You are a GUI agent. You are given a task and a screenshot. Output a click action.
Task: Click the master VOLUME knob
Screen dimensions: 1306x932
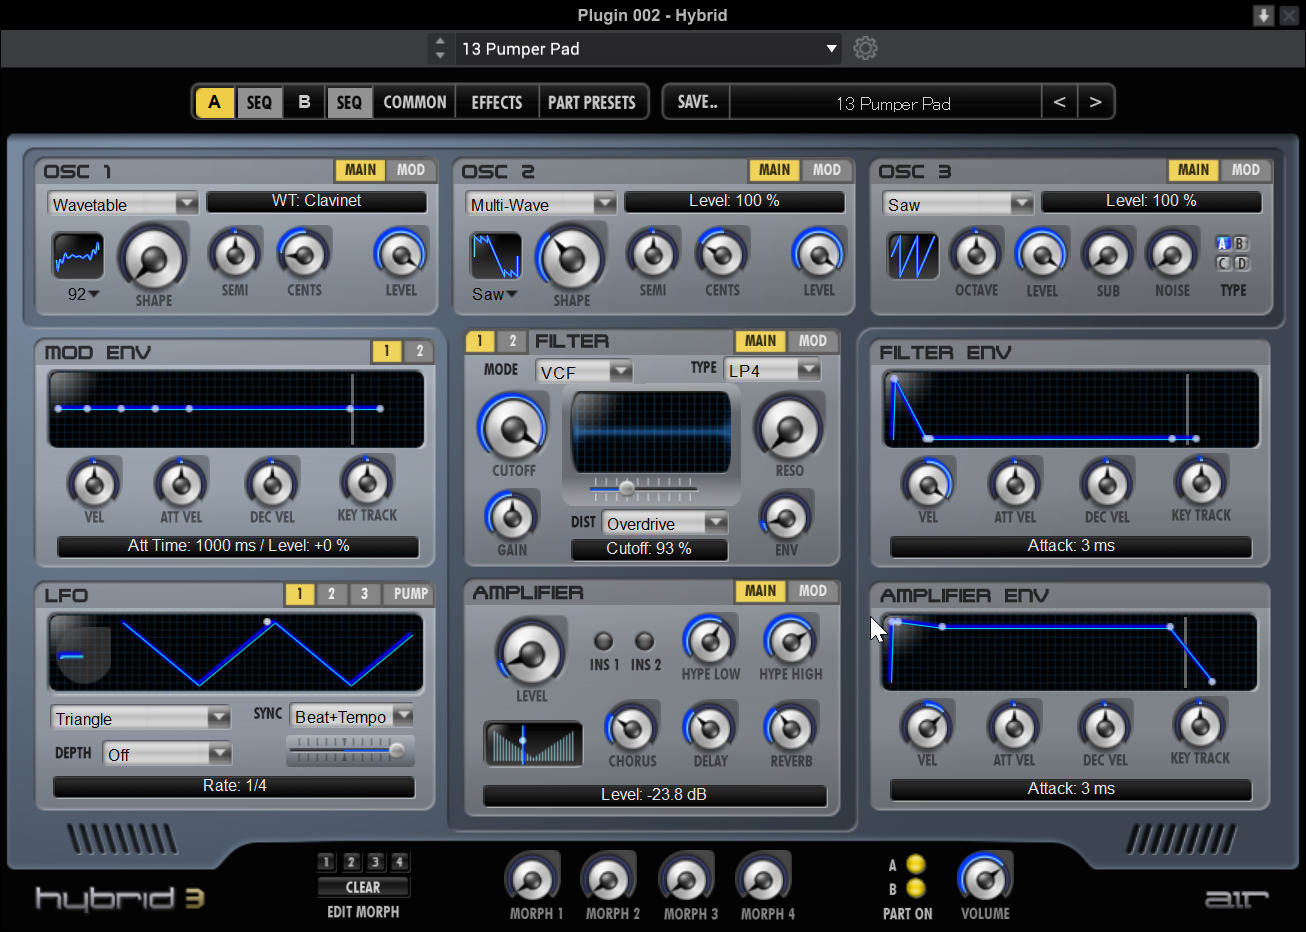point(985,878)
